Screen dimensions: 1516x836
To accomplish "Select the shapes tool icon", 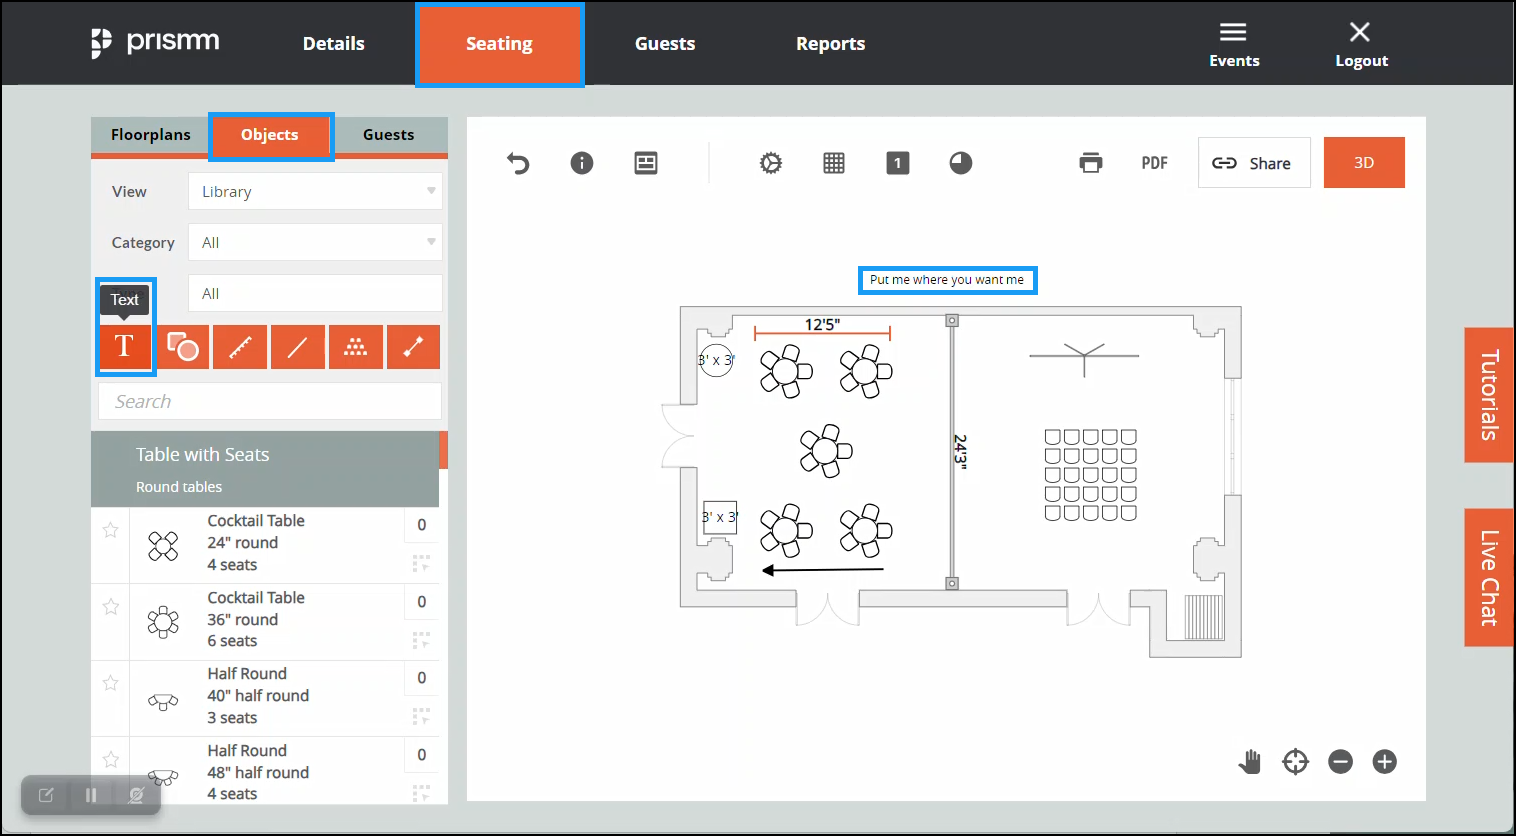I will click(x=182, y=347).
